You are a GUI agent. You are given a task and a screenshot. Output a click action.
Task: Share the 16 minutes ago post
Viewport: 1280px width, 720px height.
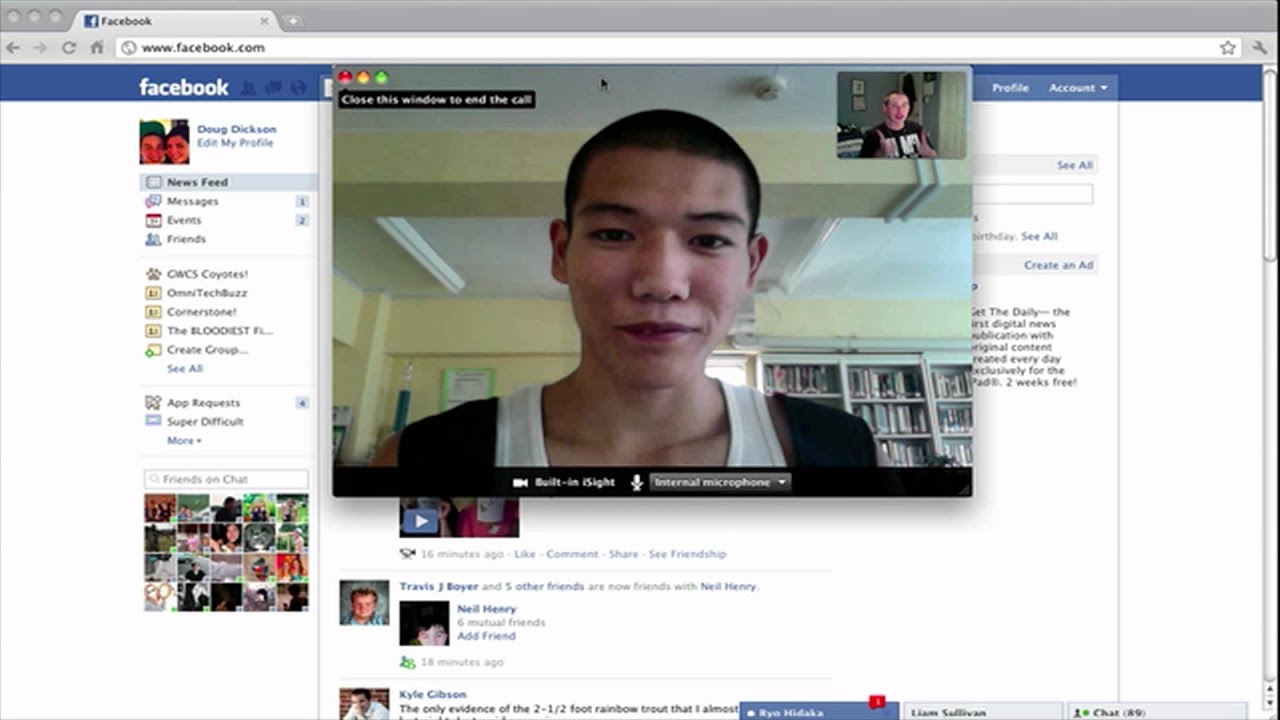pyautogui.click(x=623, y=554)
